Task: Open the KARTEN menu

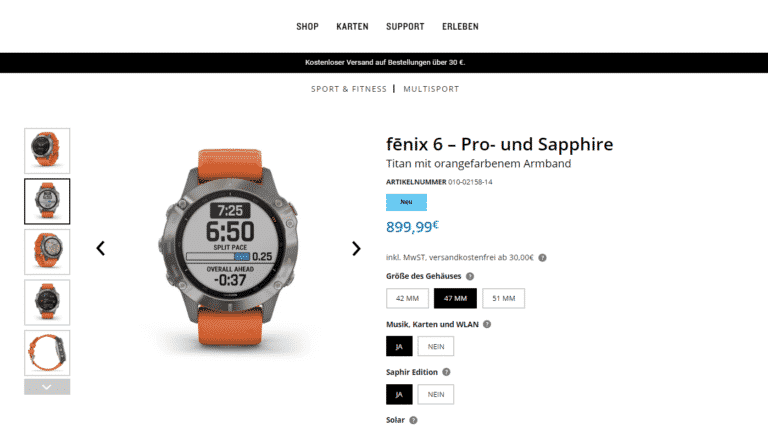Action: [x=352, y=26]
